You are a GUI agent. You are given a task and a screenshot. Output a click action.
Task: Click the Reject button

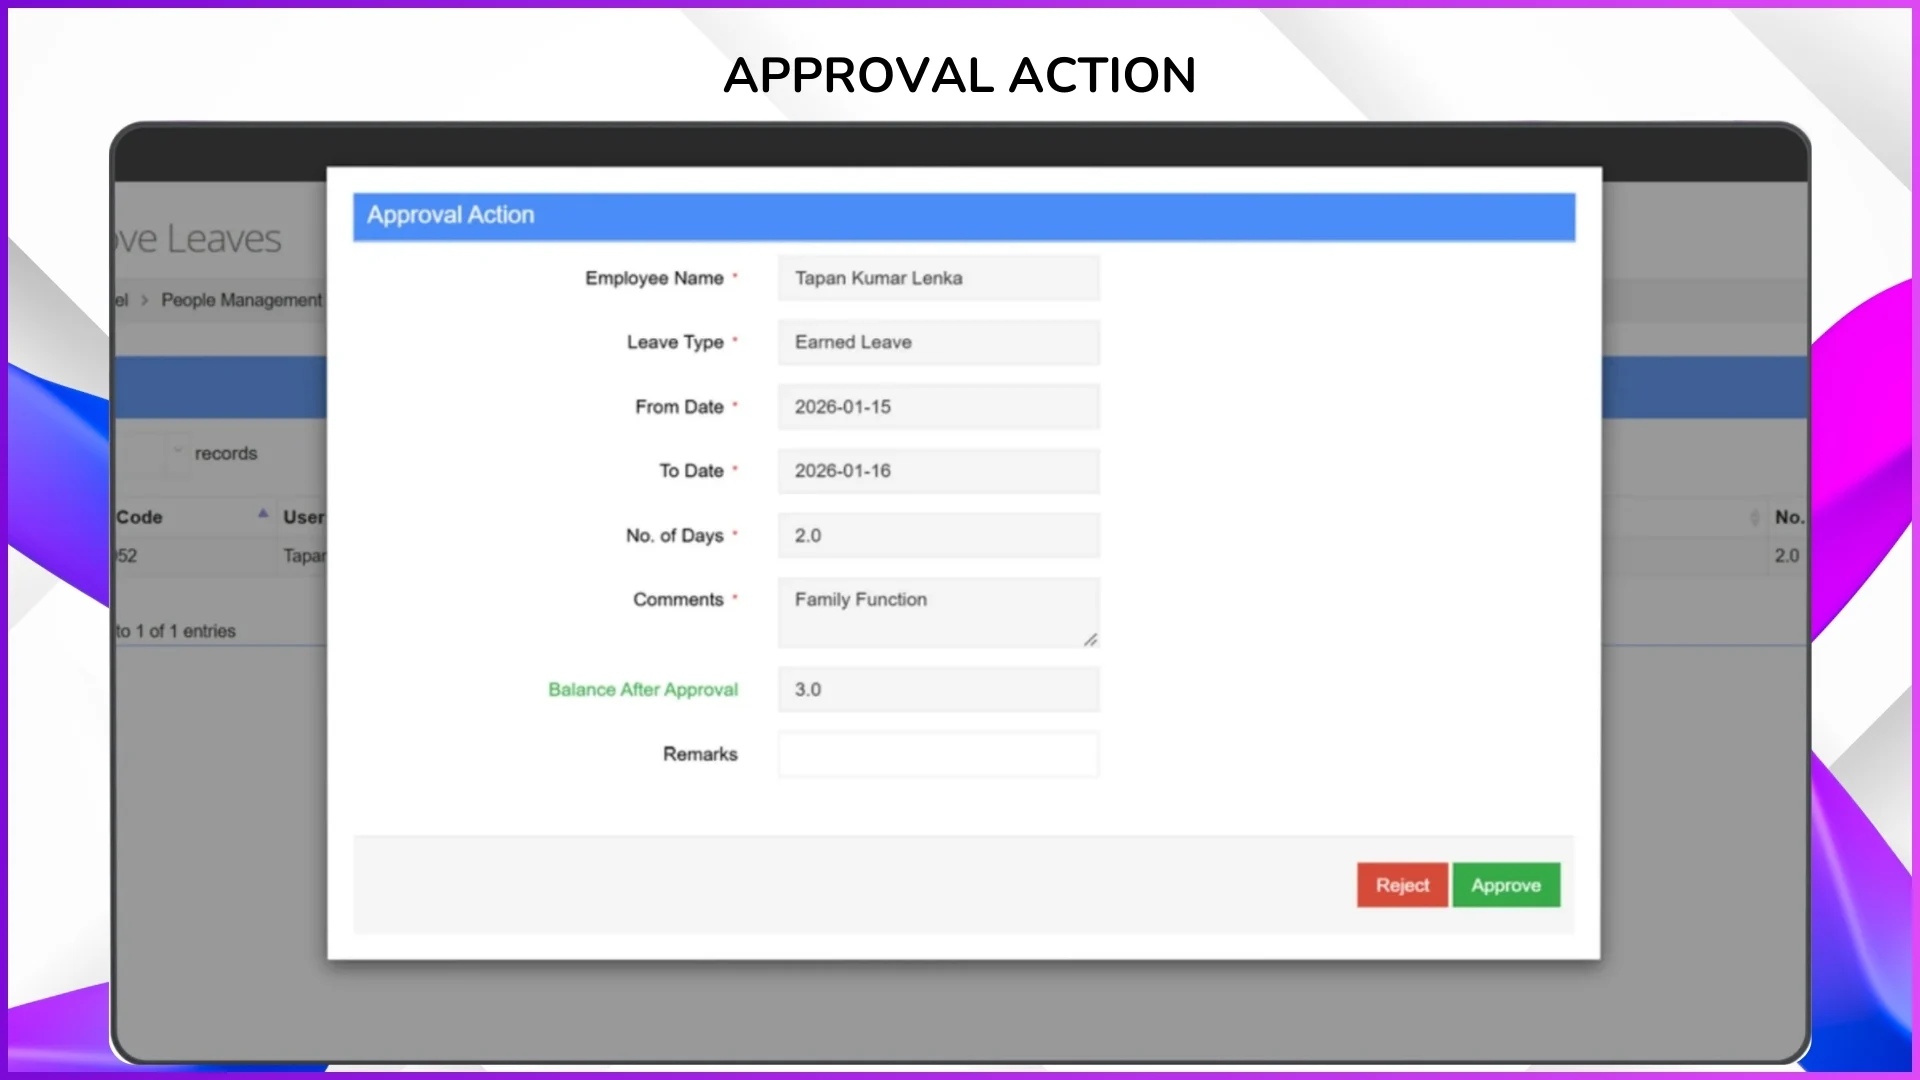(x=1401, y=885)
